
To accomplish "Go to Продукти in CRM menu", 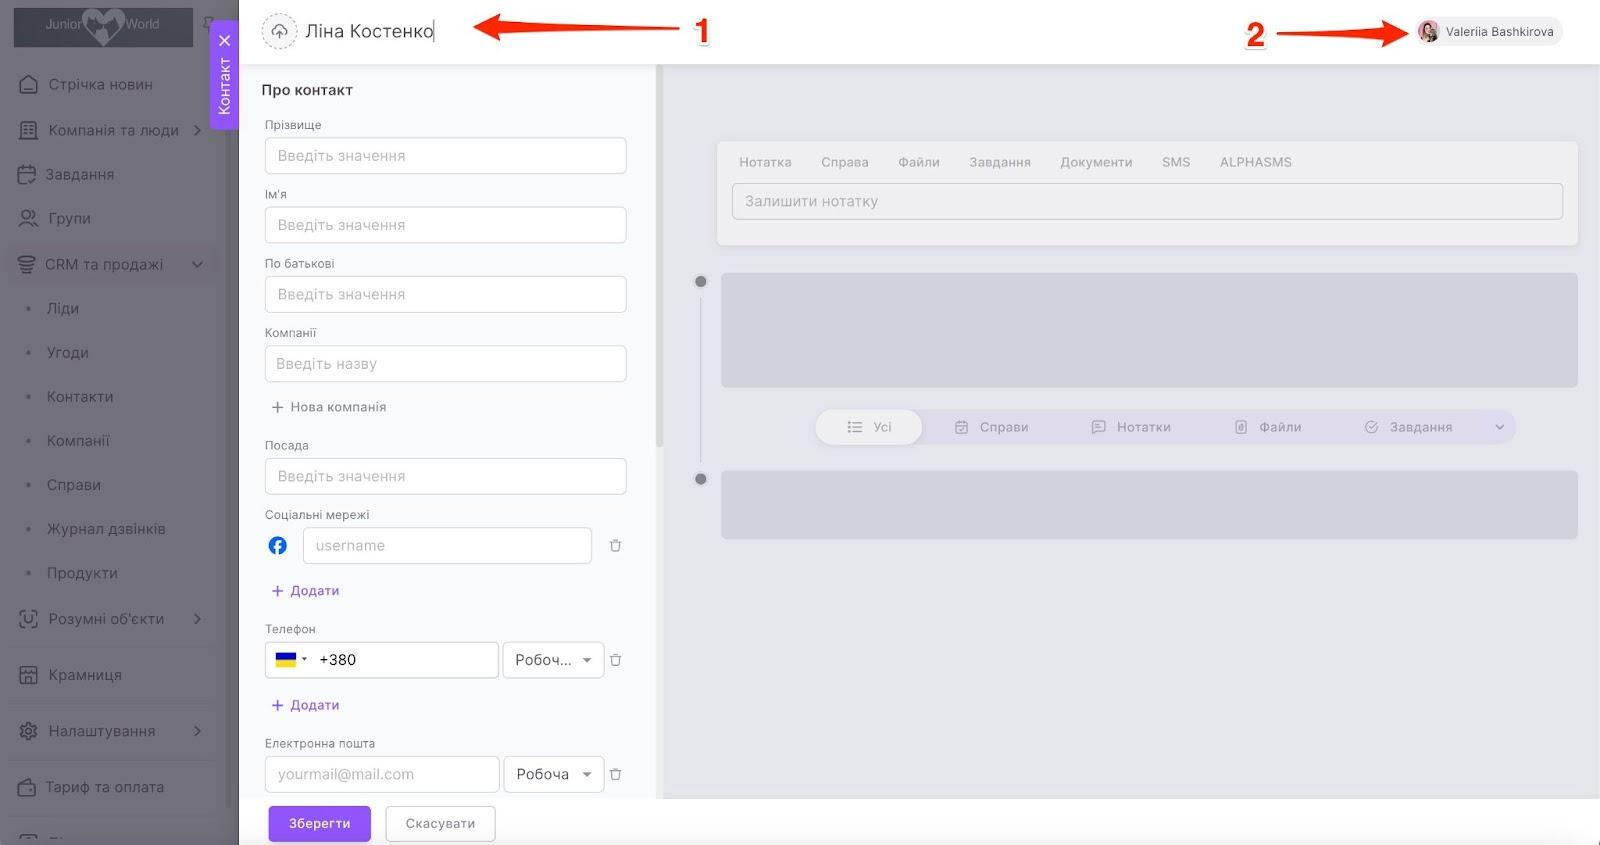I will 82,573.
